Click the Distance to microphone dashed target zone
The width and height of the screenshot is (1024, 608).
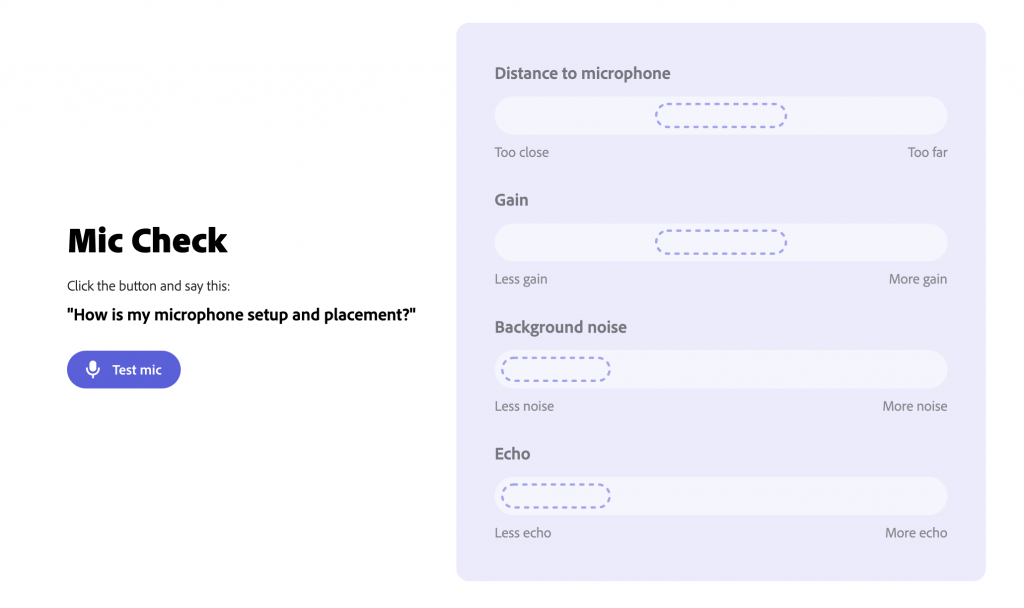720,116
